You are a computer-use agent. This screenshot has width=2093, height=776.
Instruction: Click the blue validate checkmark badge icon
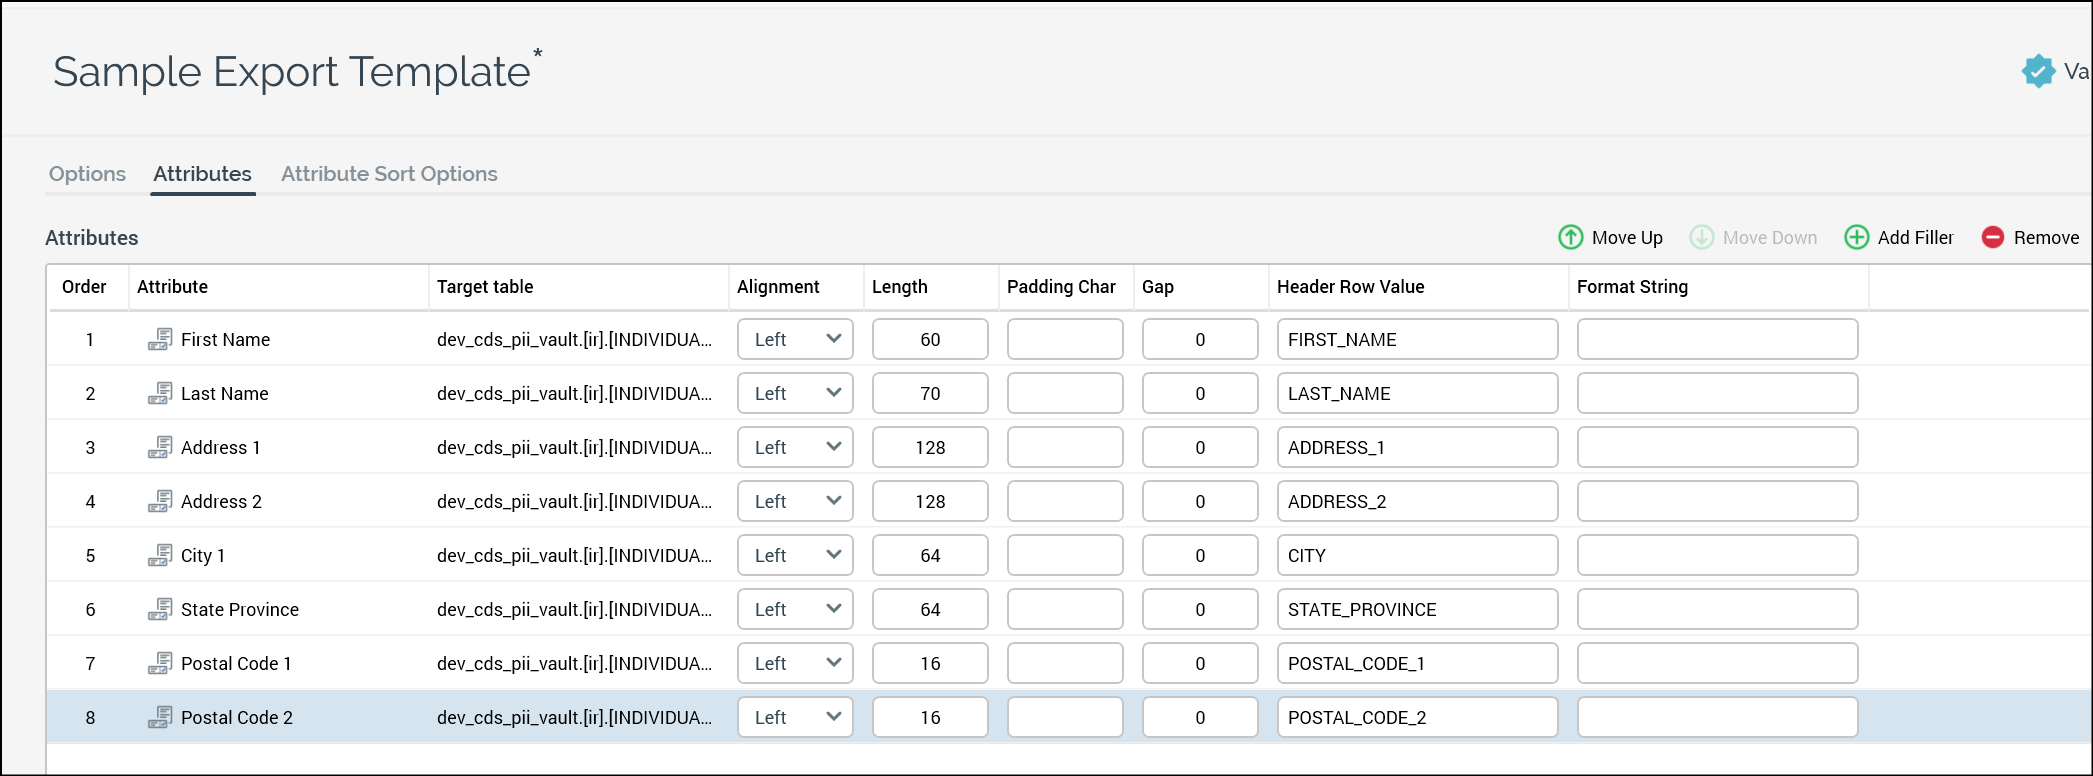pyautogui.click(x=2037, y=71)
